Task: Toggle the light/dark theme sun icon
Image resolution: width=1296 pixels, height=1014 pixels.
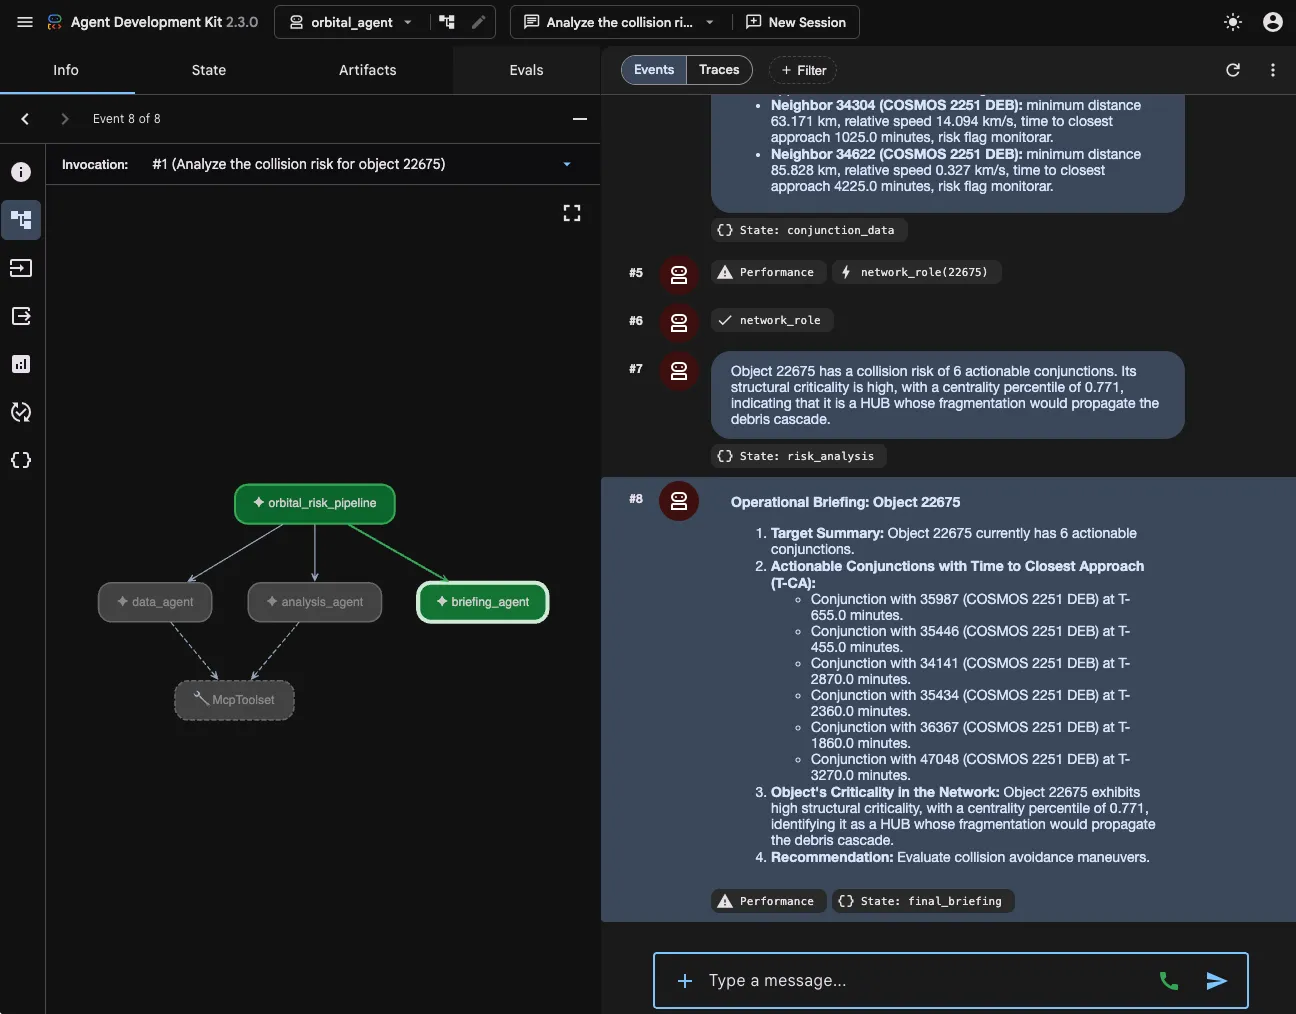Action: 1233,22
